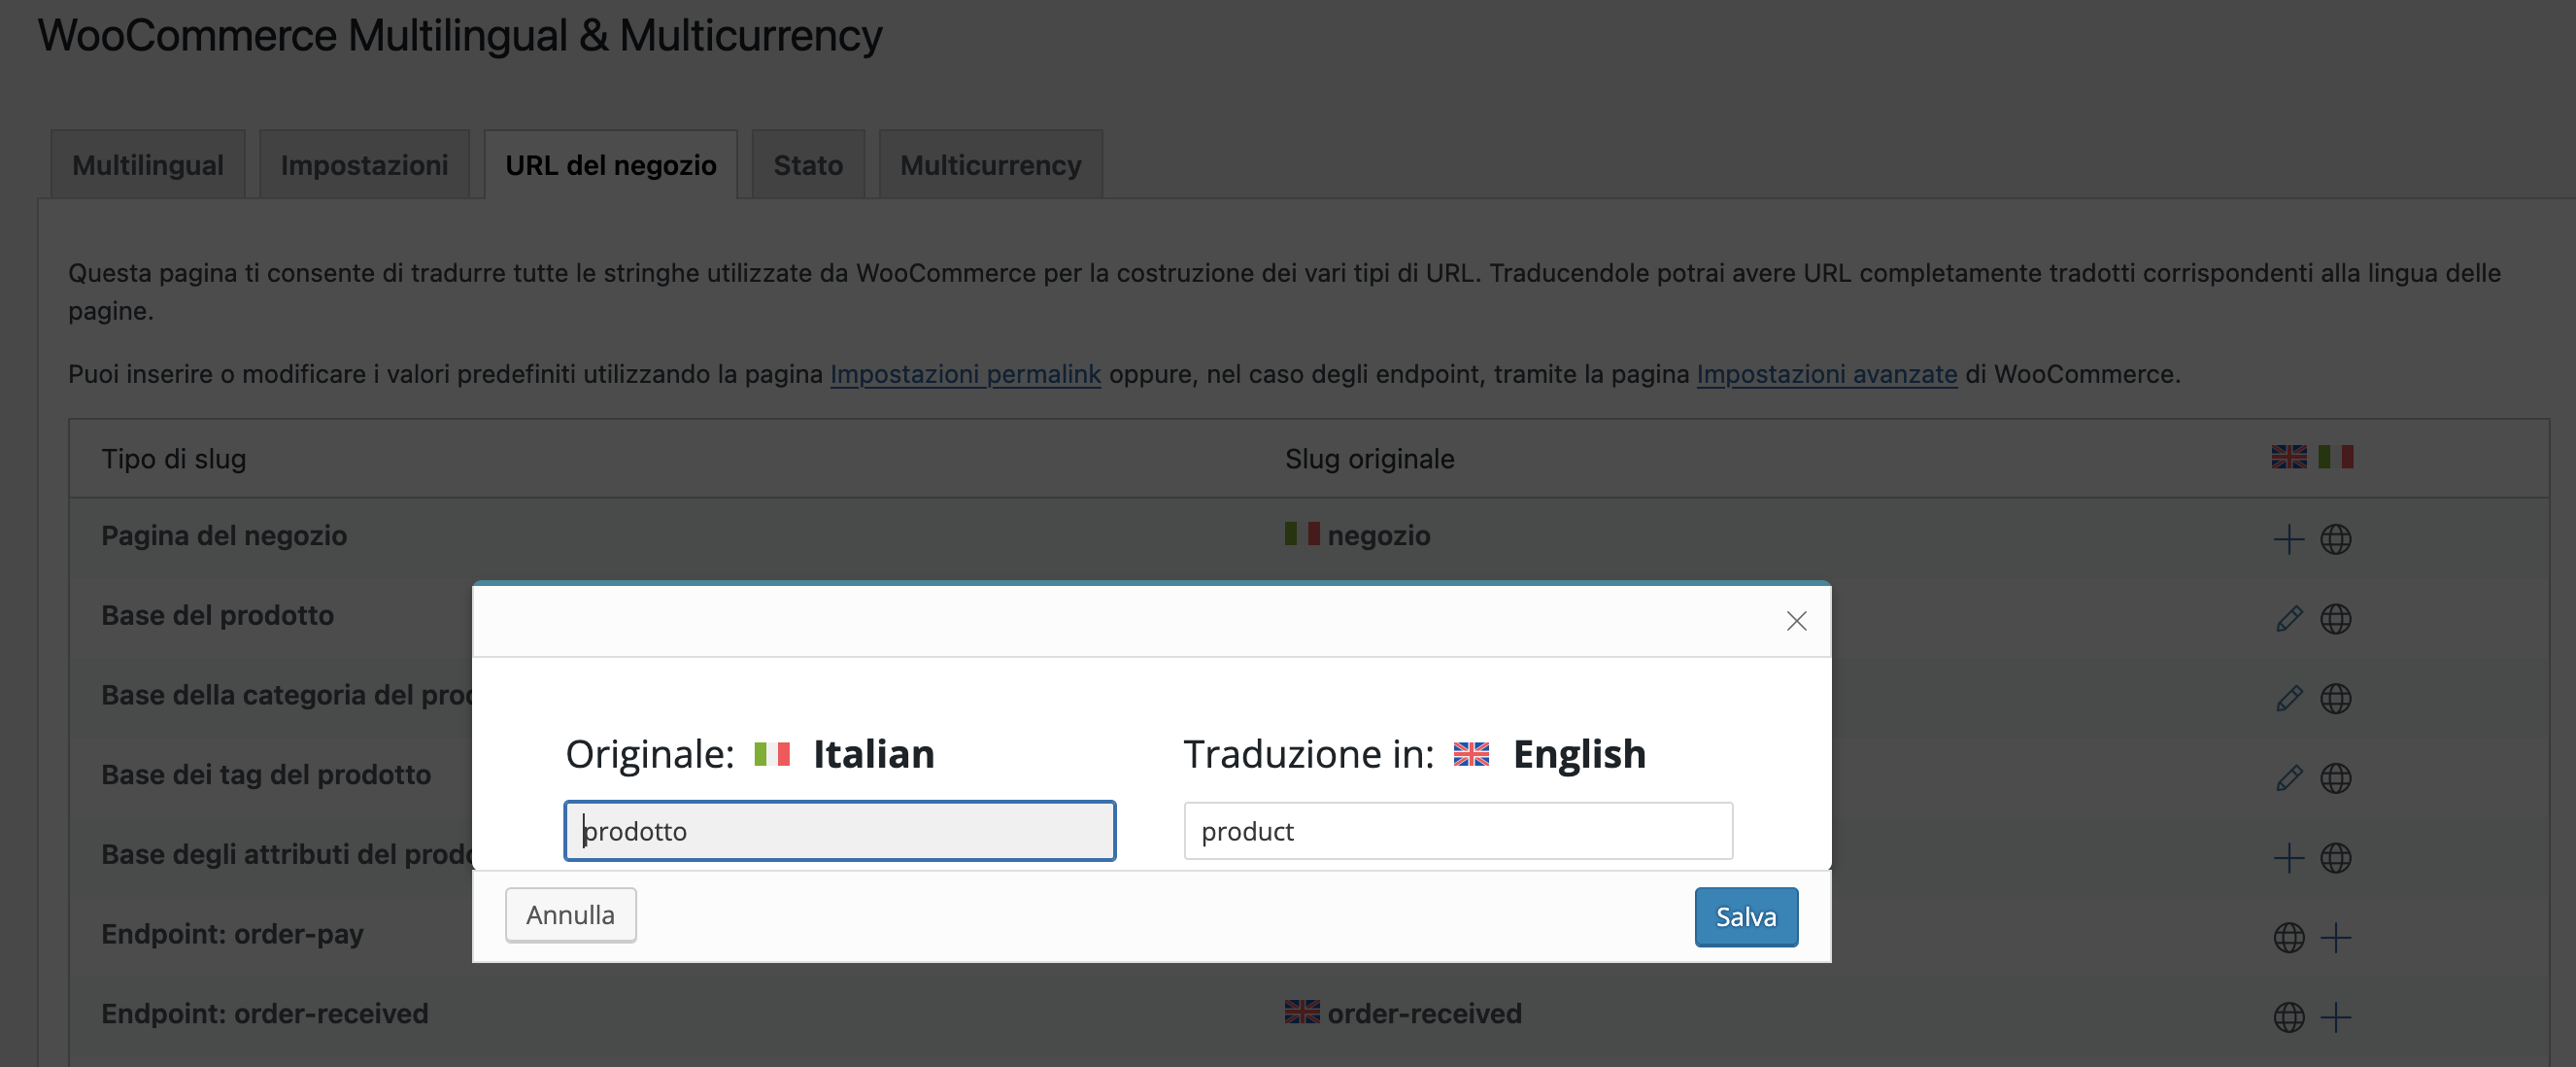The height and width of the screenshot is (1067, 2576).
Task: Click the globe icon in Pagina del negozio row
Action: pos(2335,539)
